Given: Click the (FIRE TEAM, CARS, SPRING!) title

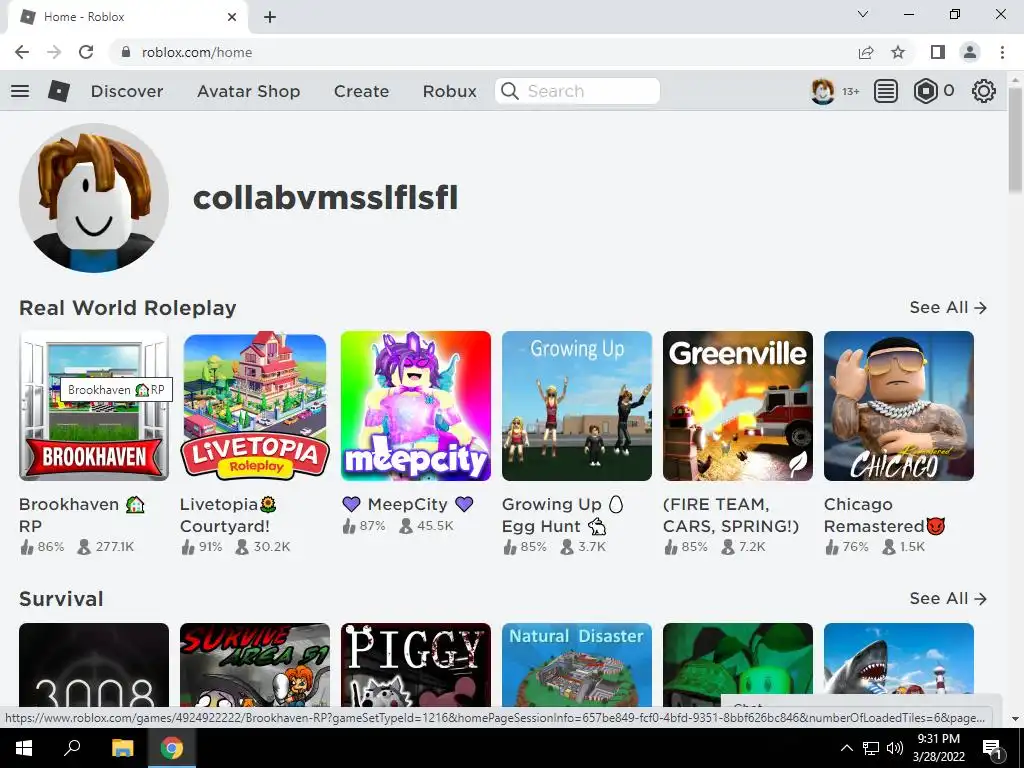Looking at the screenshot, I should pyautogui.click(x=731, y=515).
